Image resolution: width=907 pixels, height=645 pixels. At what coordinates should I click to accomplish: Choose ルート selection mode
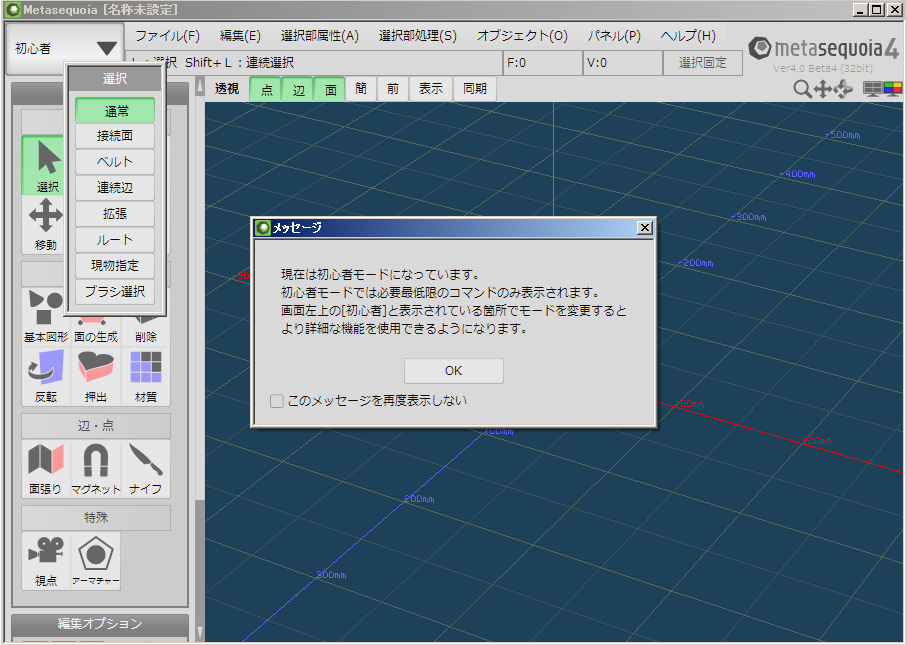115,239
